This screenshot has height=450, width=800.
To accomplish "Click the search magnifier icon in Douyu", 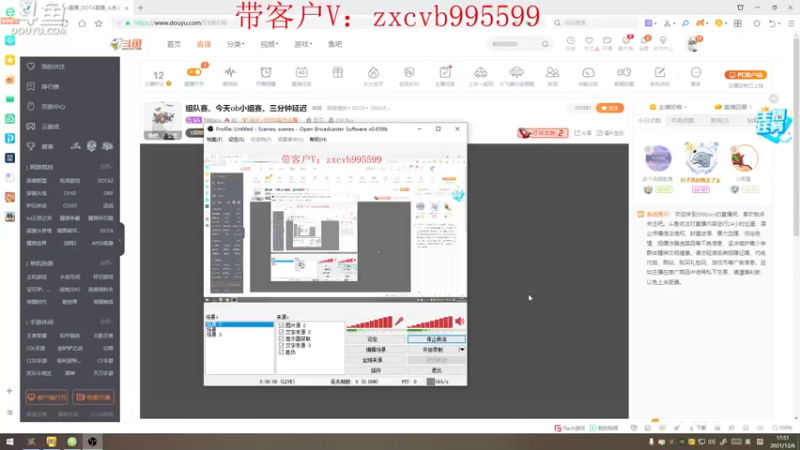I will 545,44.
